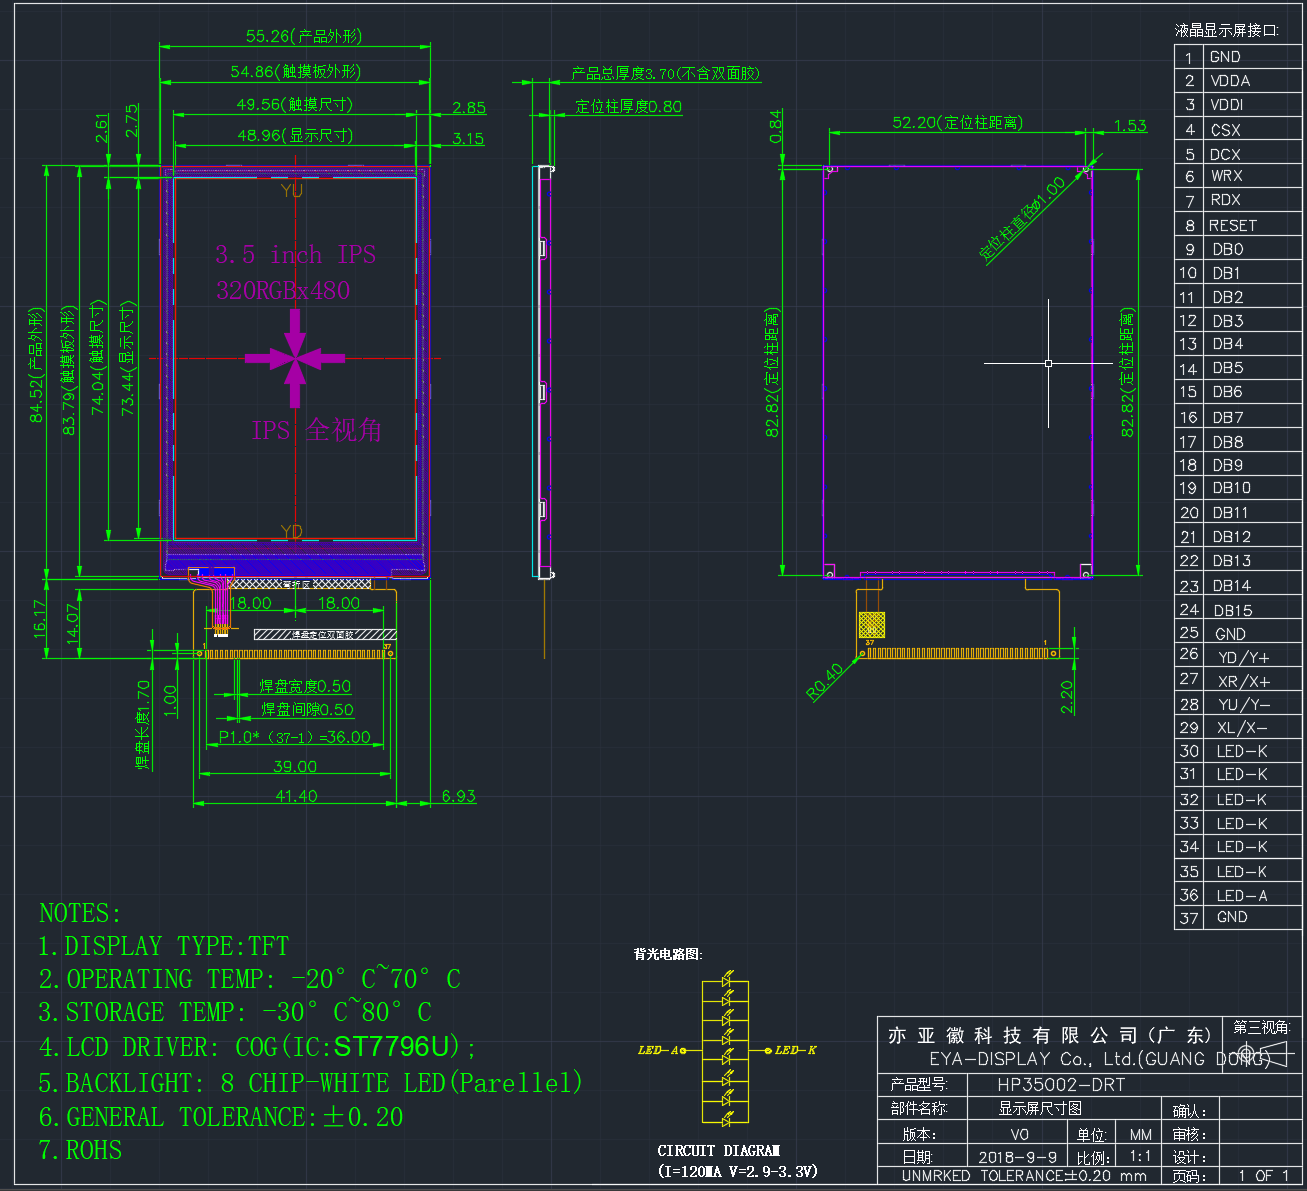Select the 'P1.0*(37-1)=36.00' pitch dimension
Viewport: 1307px width, 1191px height.
tap(295, 737)
